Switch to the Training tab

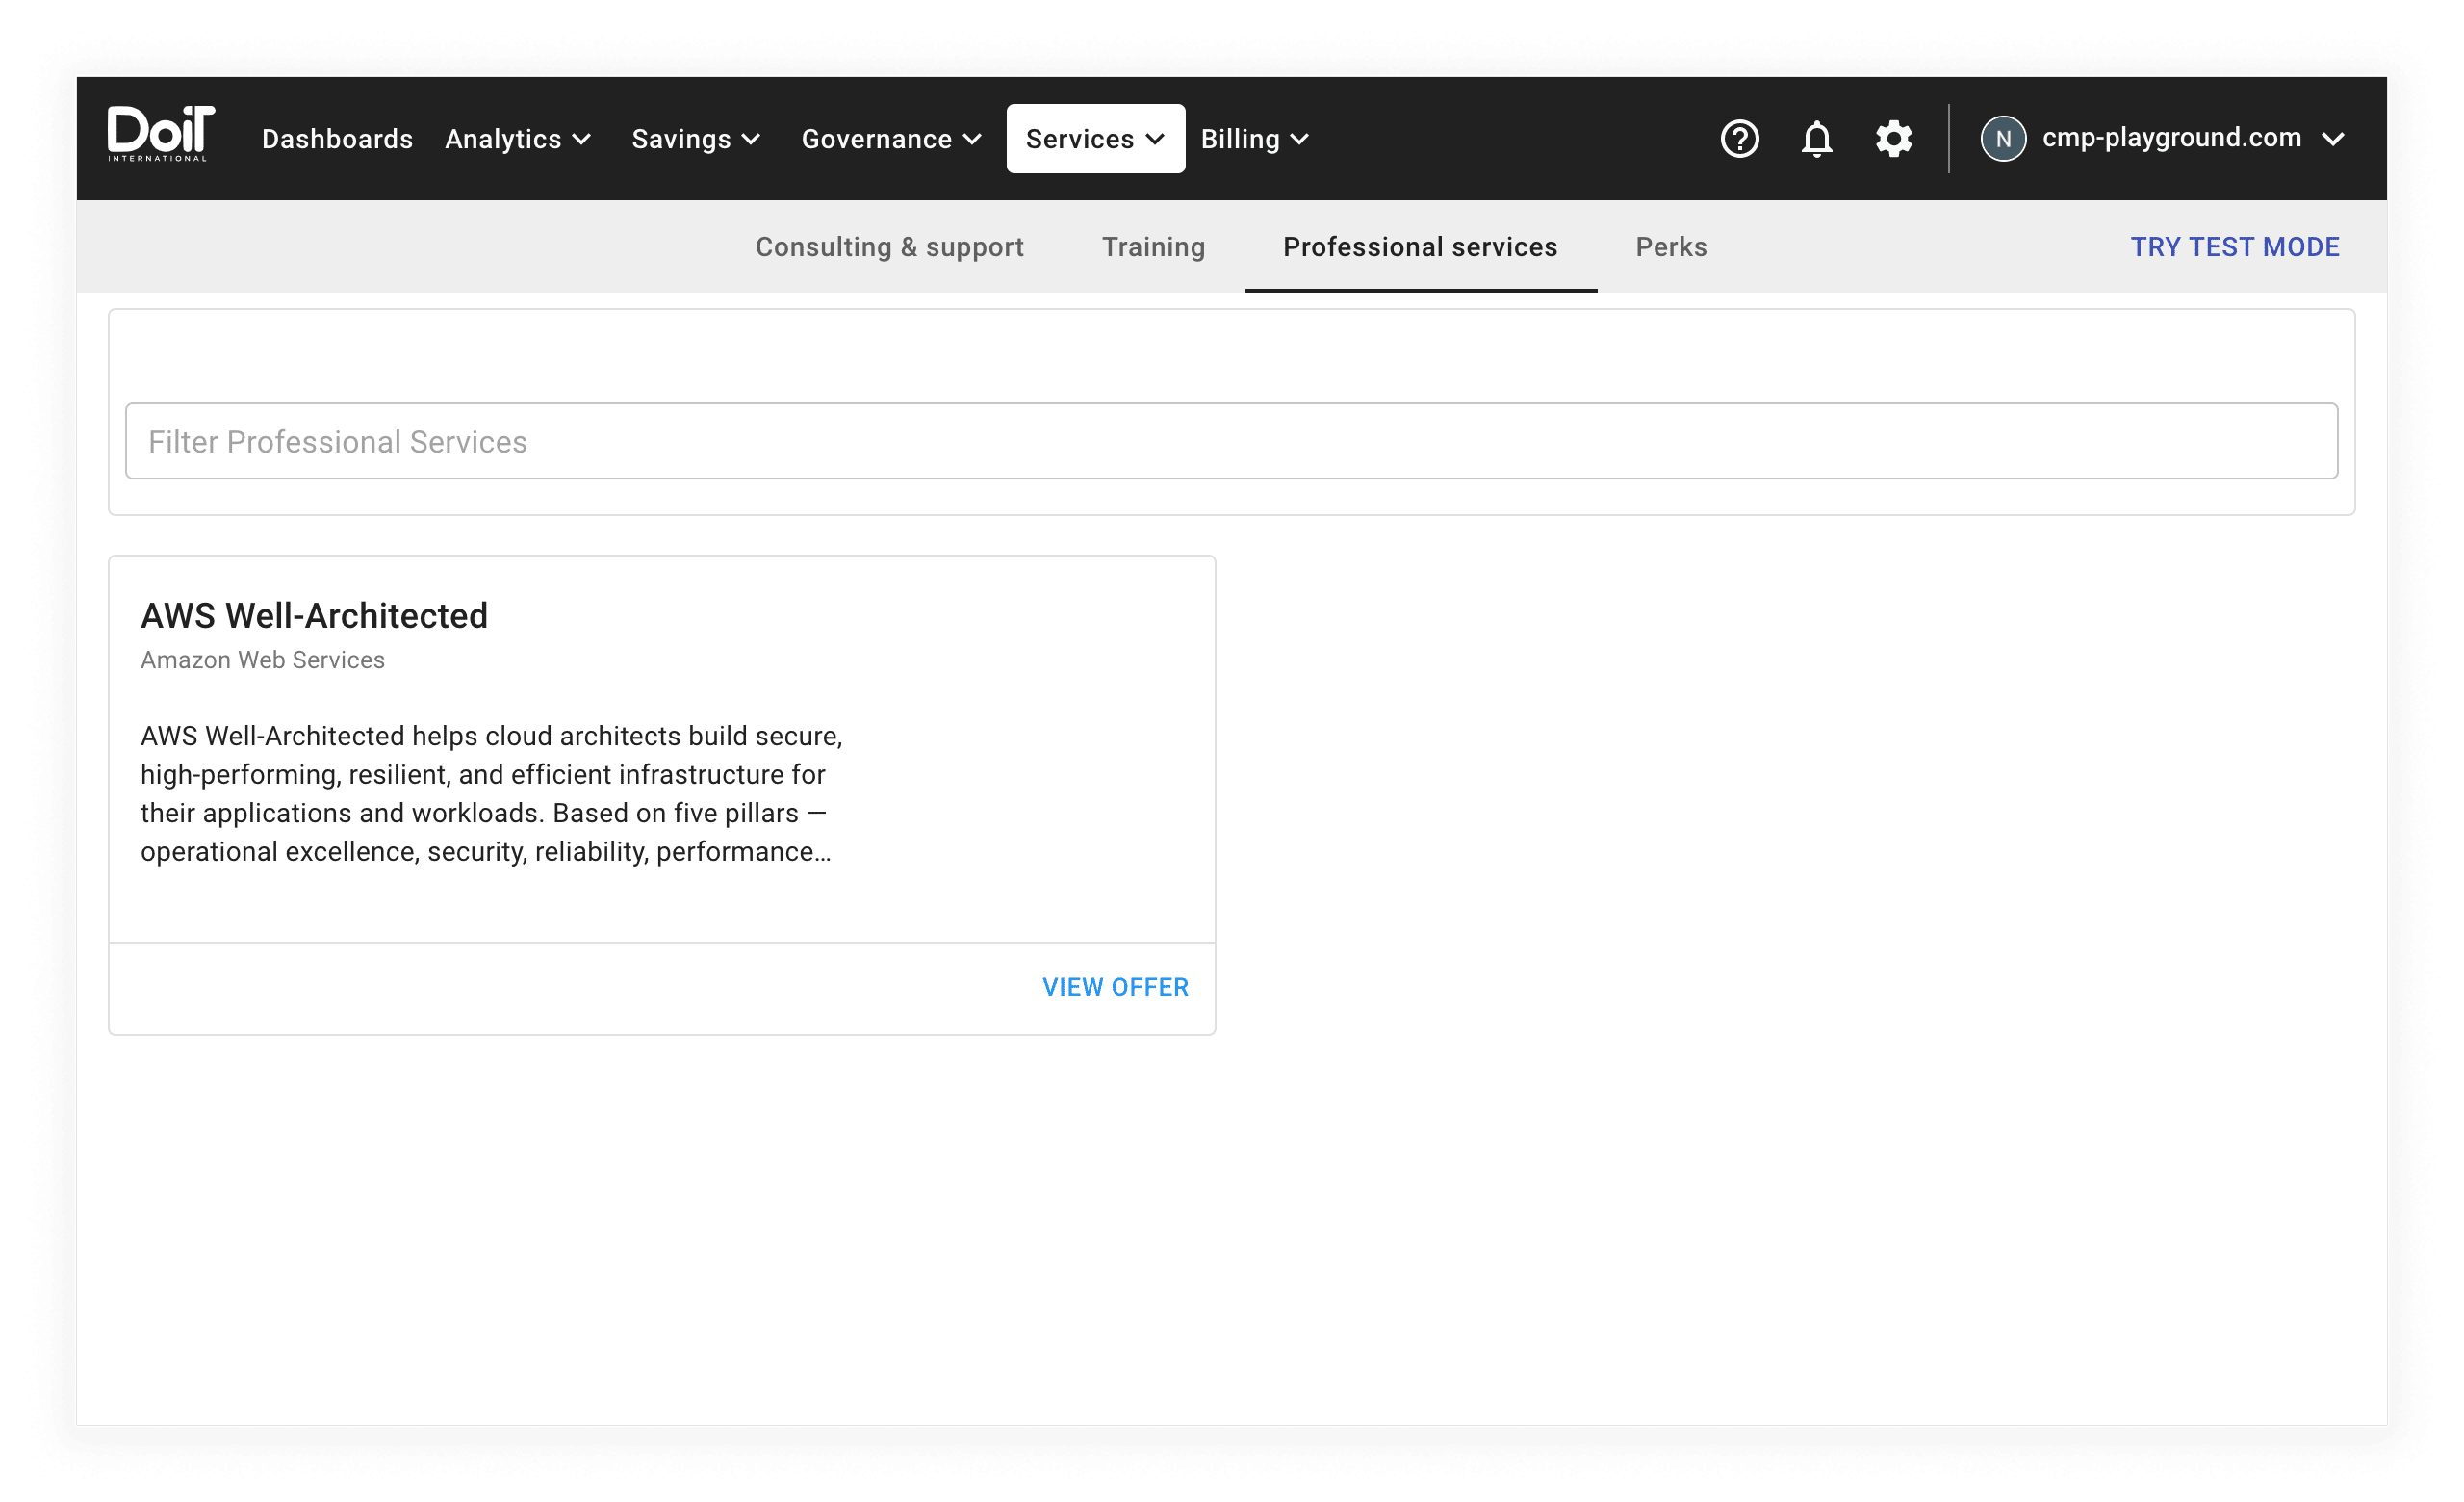pos(1153,247)
